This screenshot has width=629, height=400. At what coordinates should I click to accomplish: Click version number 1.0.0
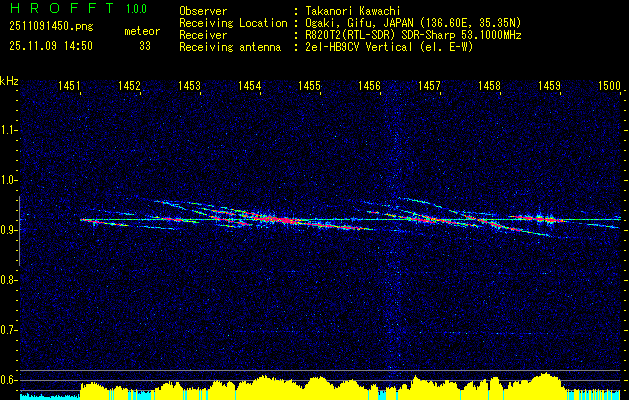(x=136, y=9)
